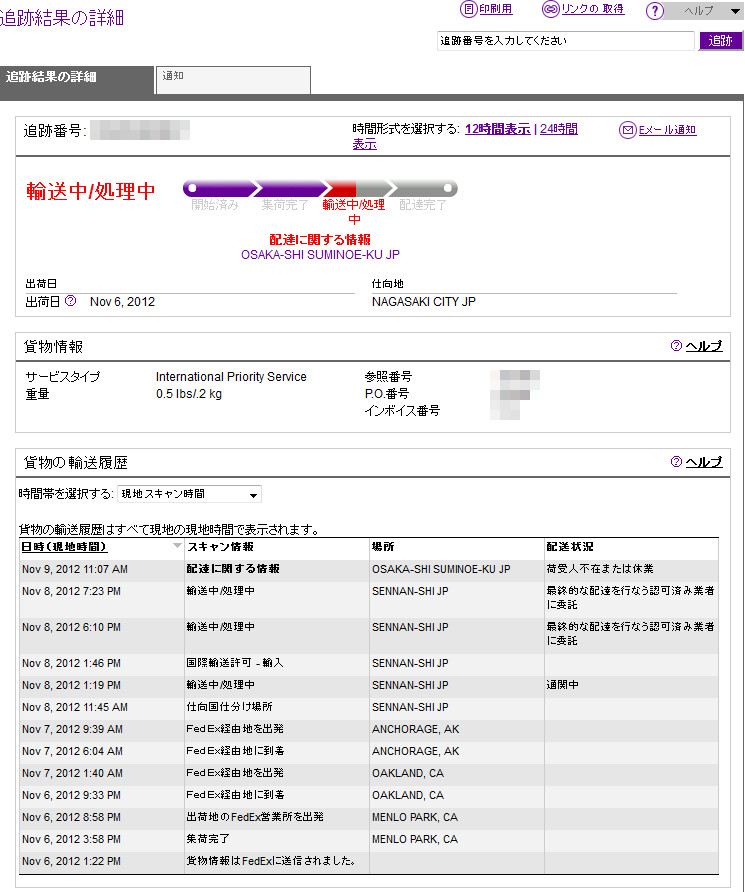This screenshot has width=745, height=892.
Task: Open ヘルプ link in 貨物の輸送履歴 section
Action: click(x=704, y=461)
